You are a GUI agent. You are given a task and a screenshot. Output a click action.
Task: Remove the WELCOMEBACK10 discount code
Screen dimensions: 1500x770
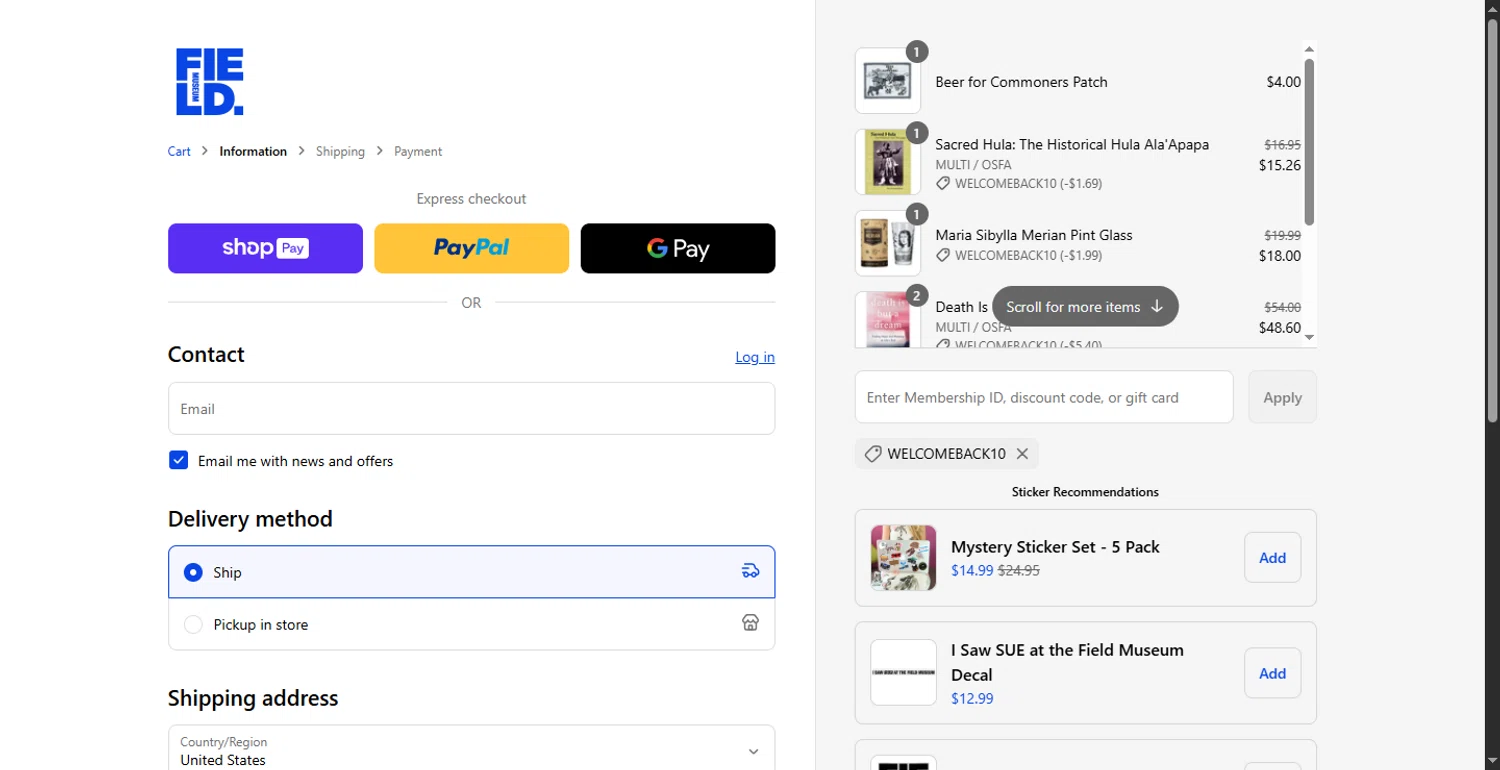(x=1022, y=454)
